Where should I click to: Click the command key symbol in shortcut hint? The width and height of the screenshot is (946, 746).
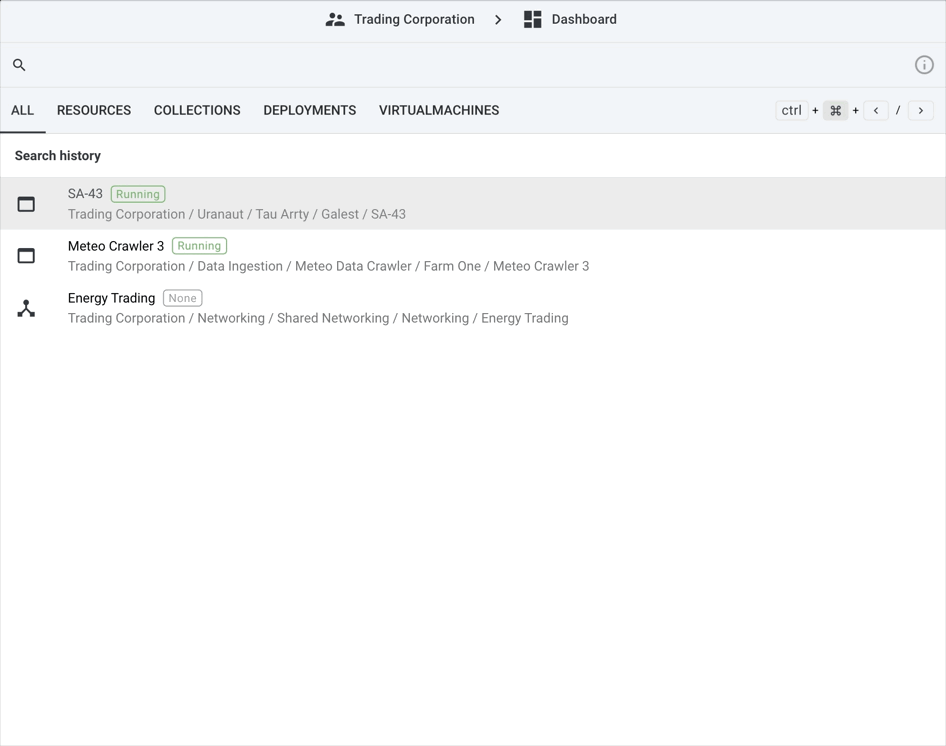pos(836,110)
